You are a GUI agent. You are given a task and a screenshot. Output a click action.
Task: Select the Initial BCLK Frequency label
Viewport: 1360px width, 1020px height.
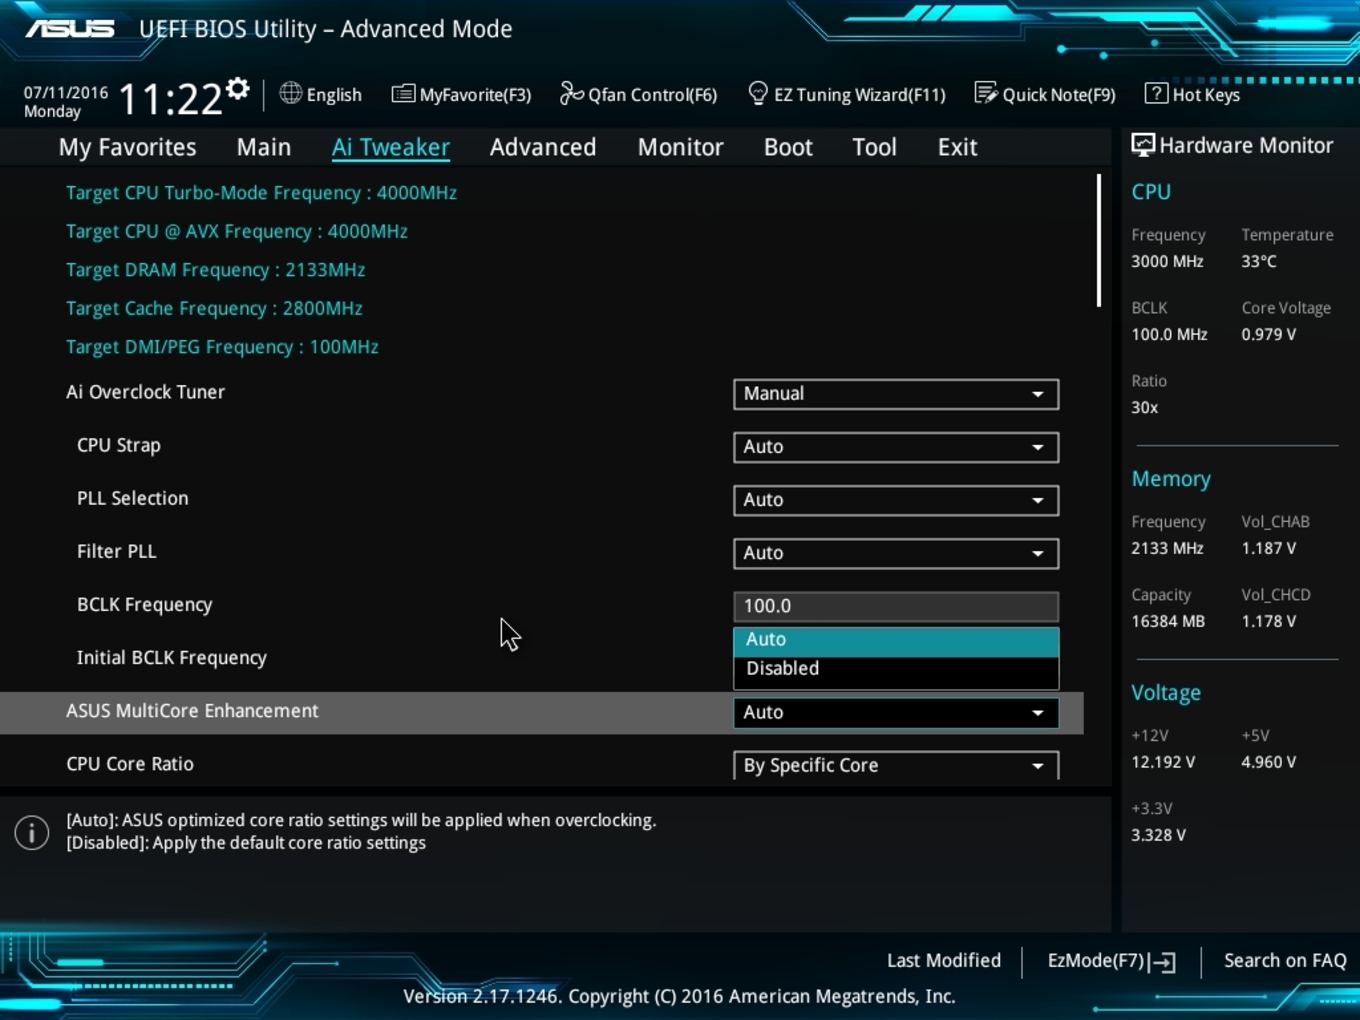[x=171, y=658]
